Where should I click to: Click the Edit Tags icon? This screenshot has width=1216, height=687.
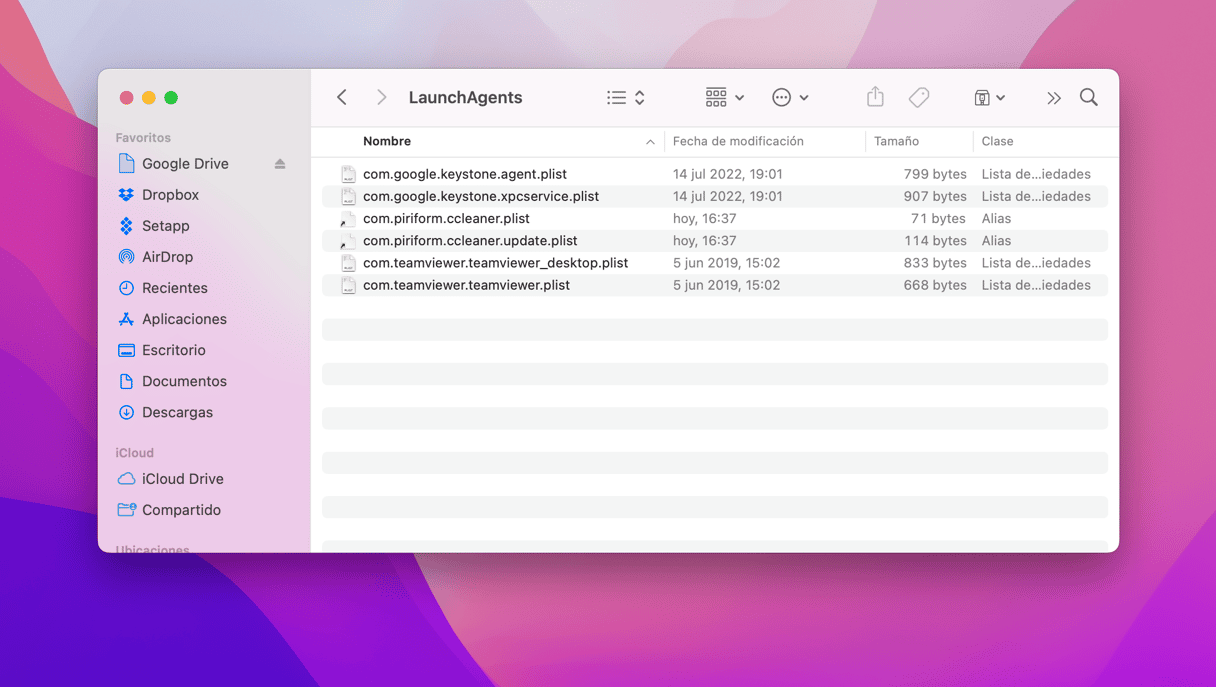919,97
